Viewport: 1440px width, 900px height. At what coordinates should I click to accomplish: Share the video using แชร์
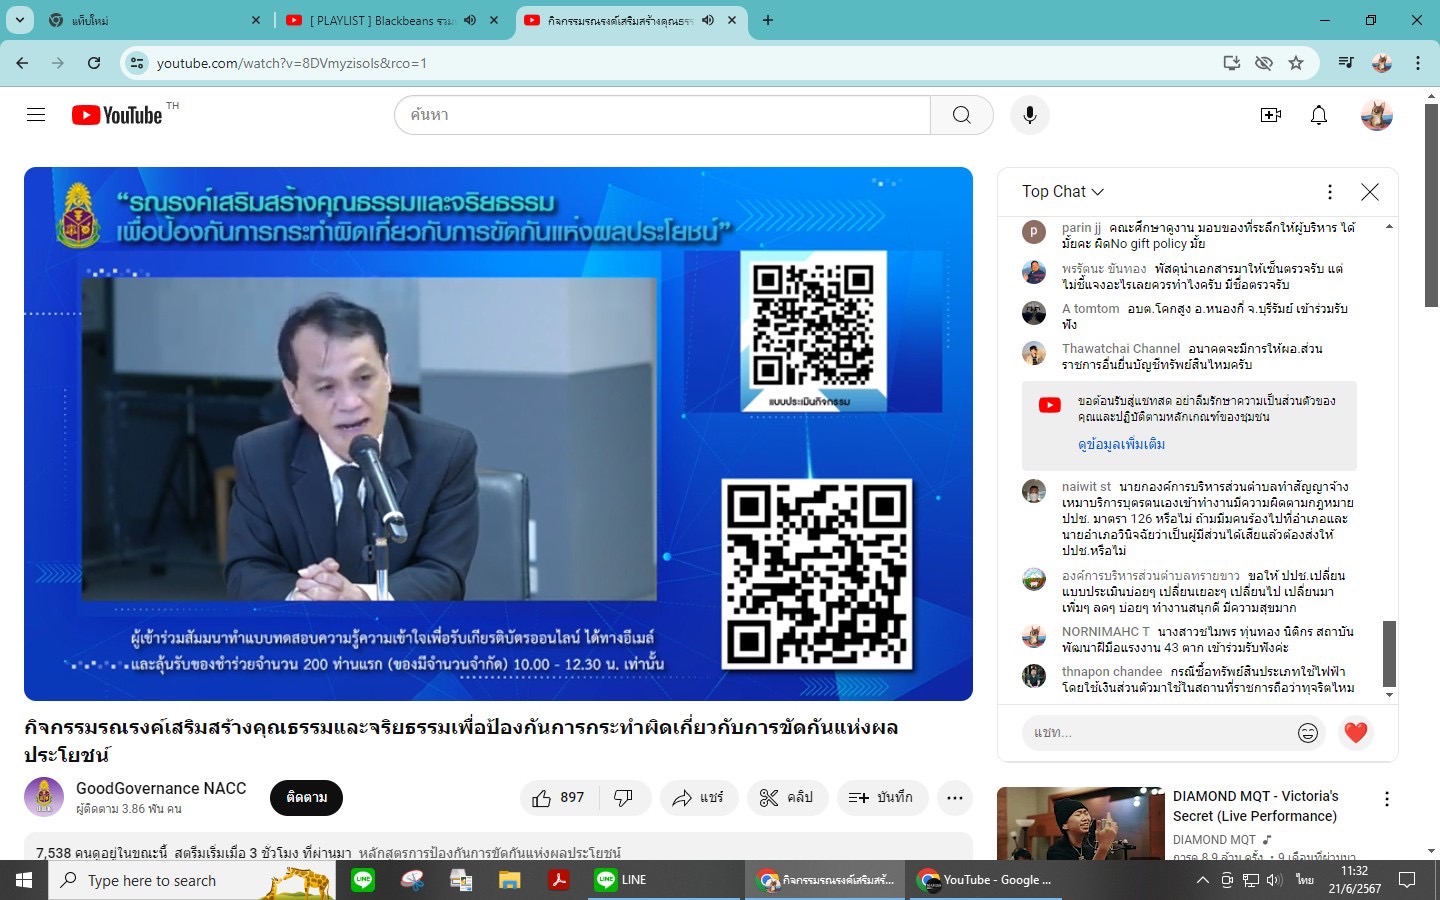tap(699, 797)
